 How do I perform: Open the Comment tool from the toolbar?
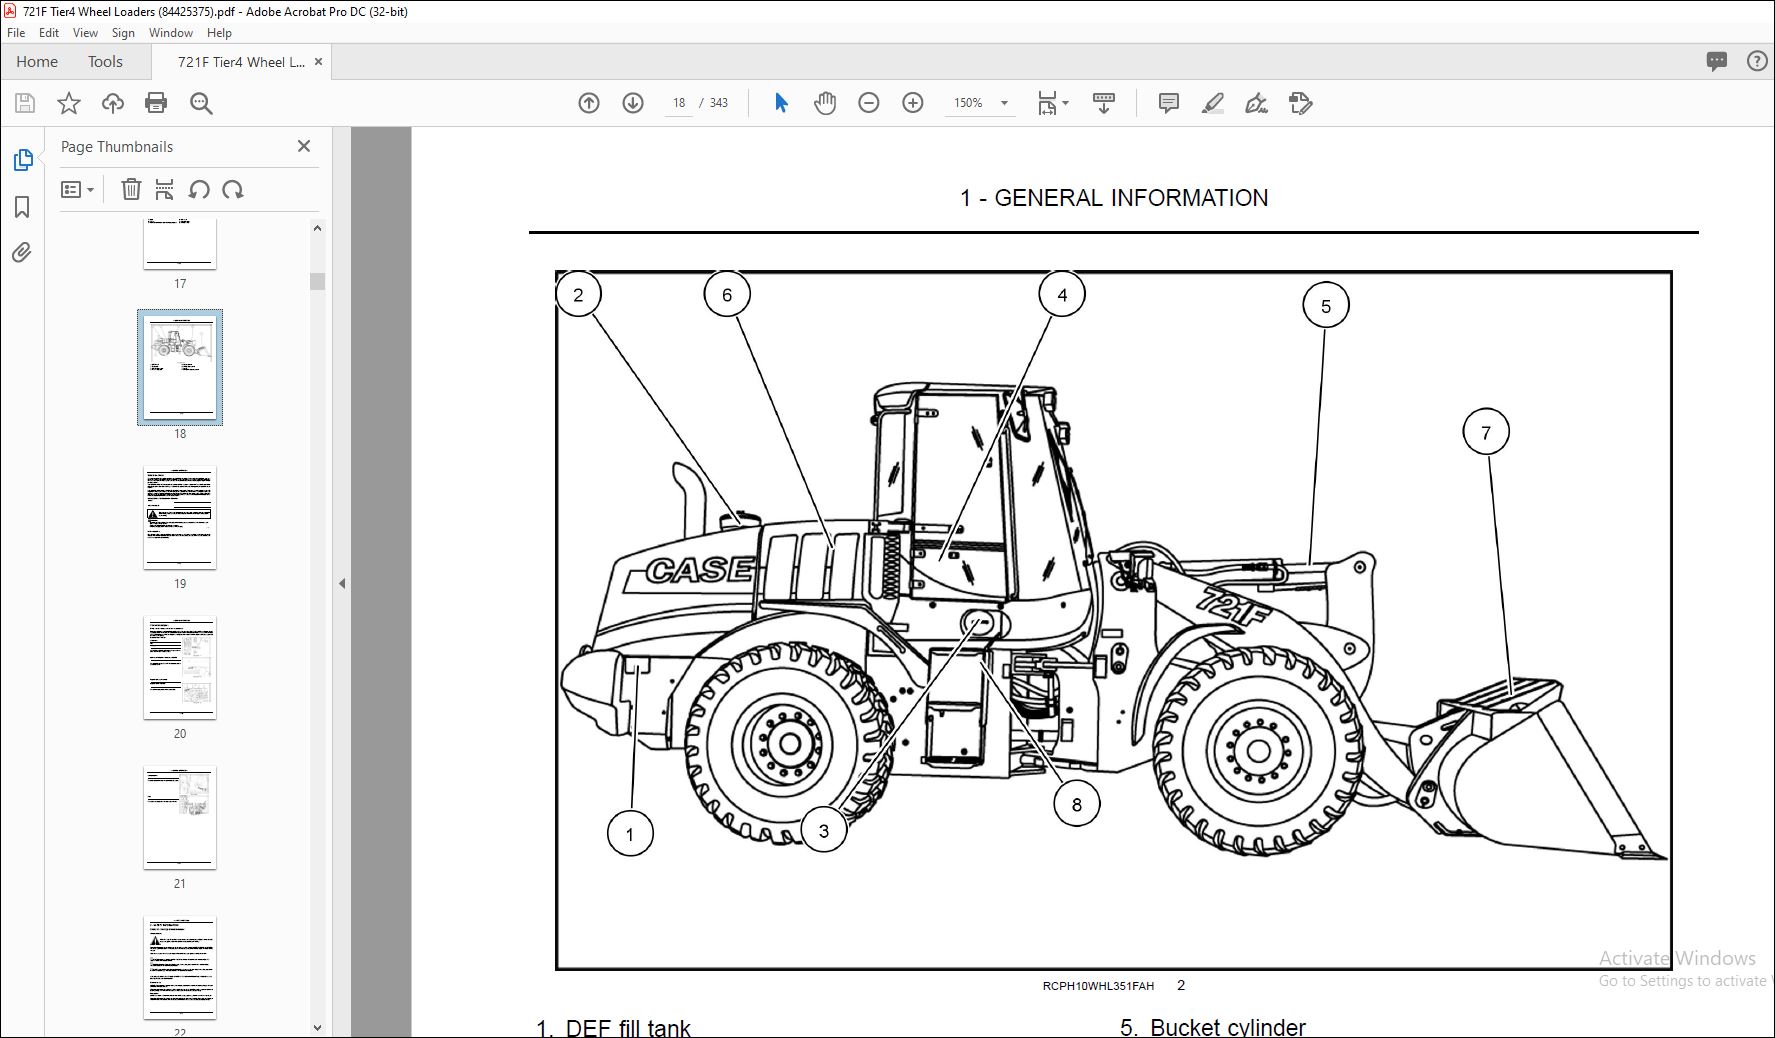[x=1166, y=103]
